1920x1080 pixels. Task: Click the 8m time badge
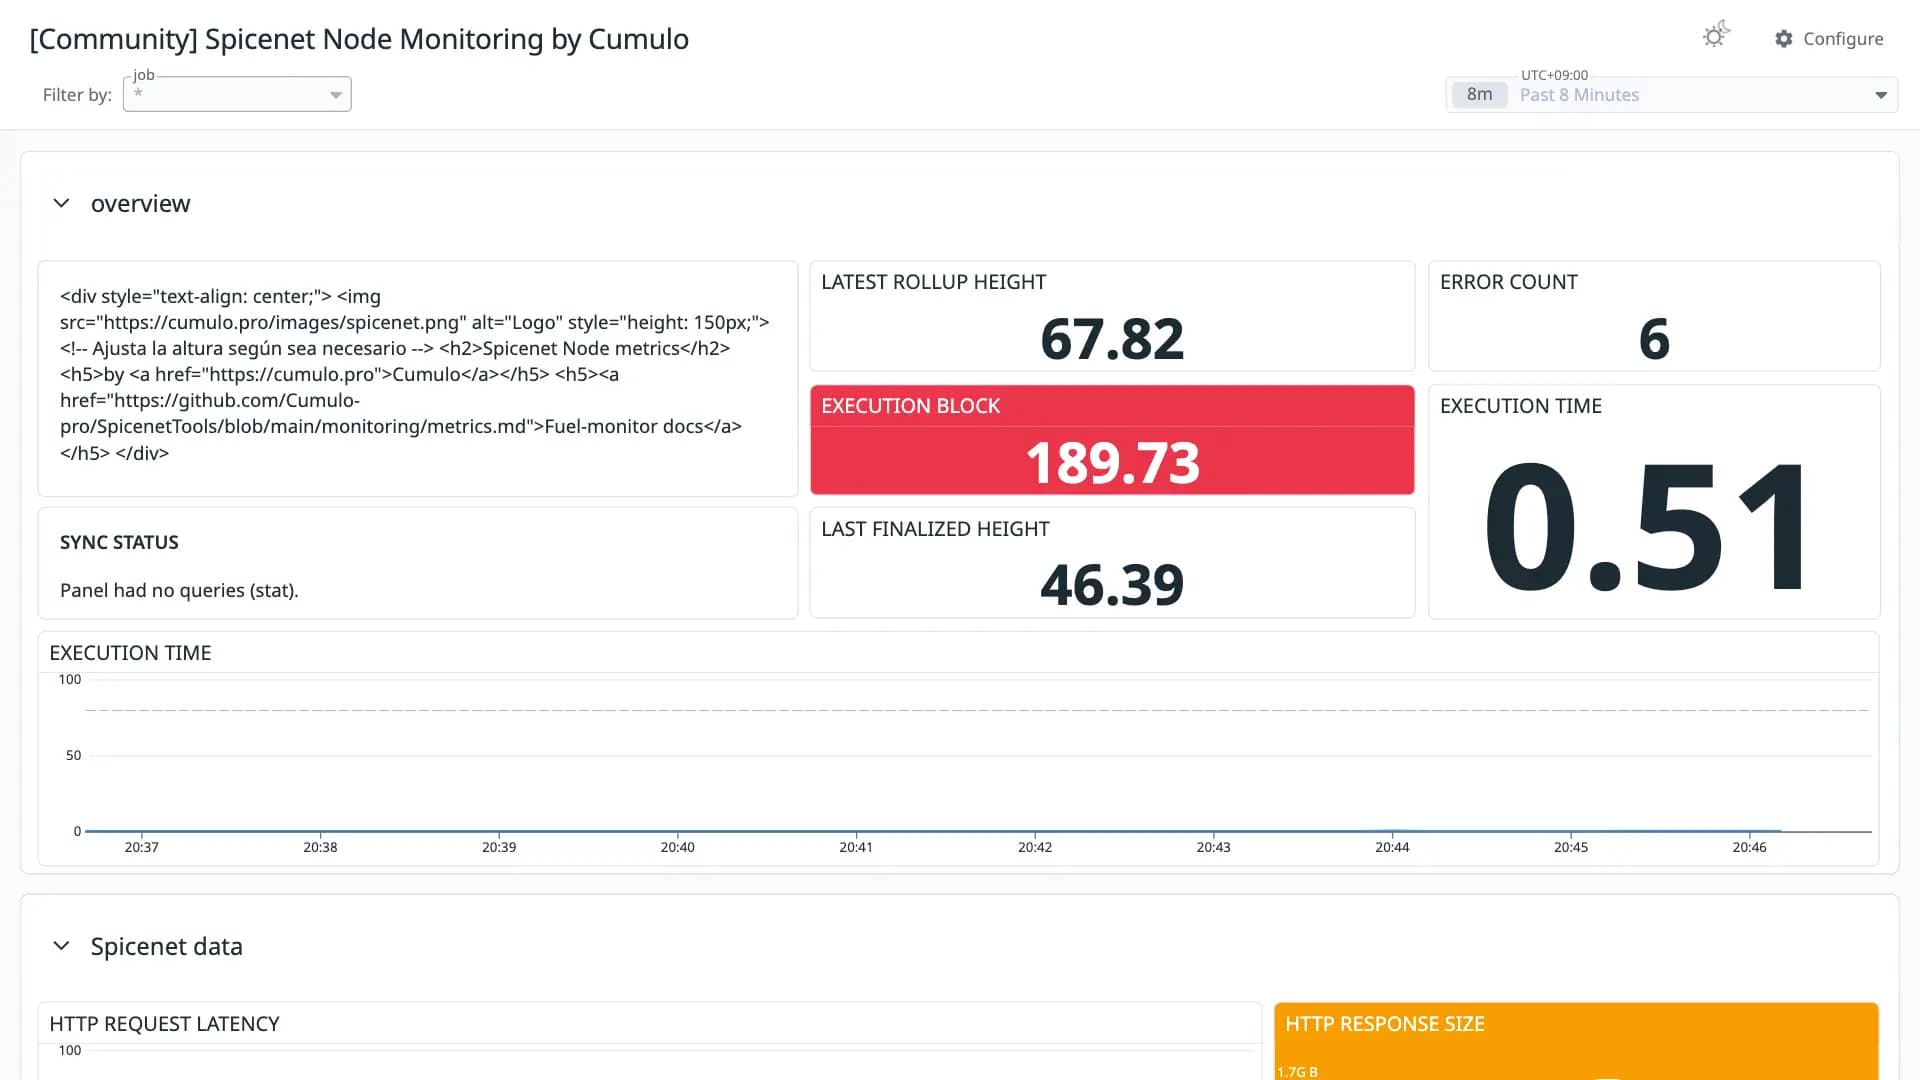(x=1479, y=94)
